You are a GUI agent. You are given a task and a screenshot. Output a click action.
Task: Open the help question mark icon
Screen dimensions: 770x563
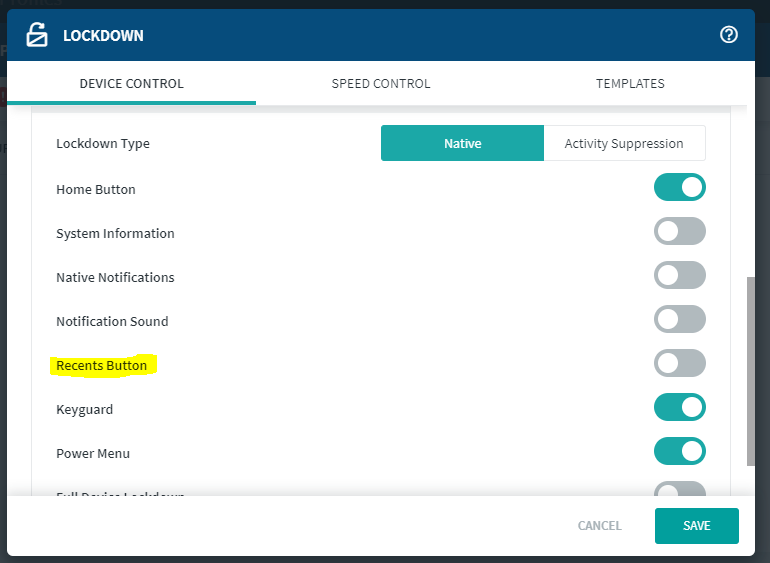coord(728,35)
